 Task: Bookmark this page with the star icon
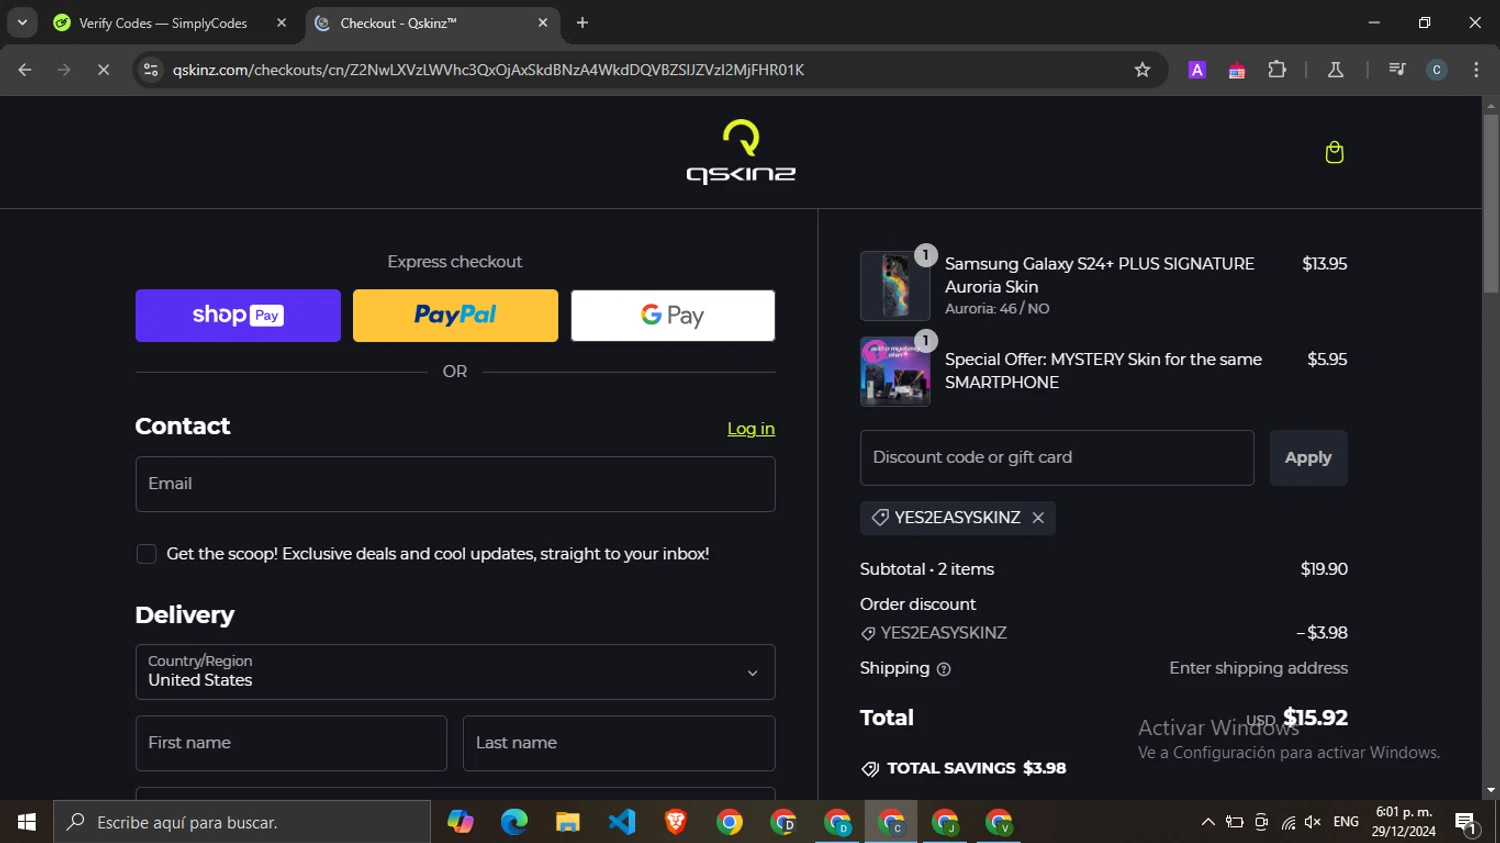tap(1142, 70)
